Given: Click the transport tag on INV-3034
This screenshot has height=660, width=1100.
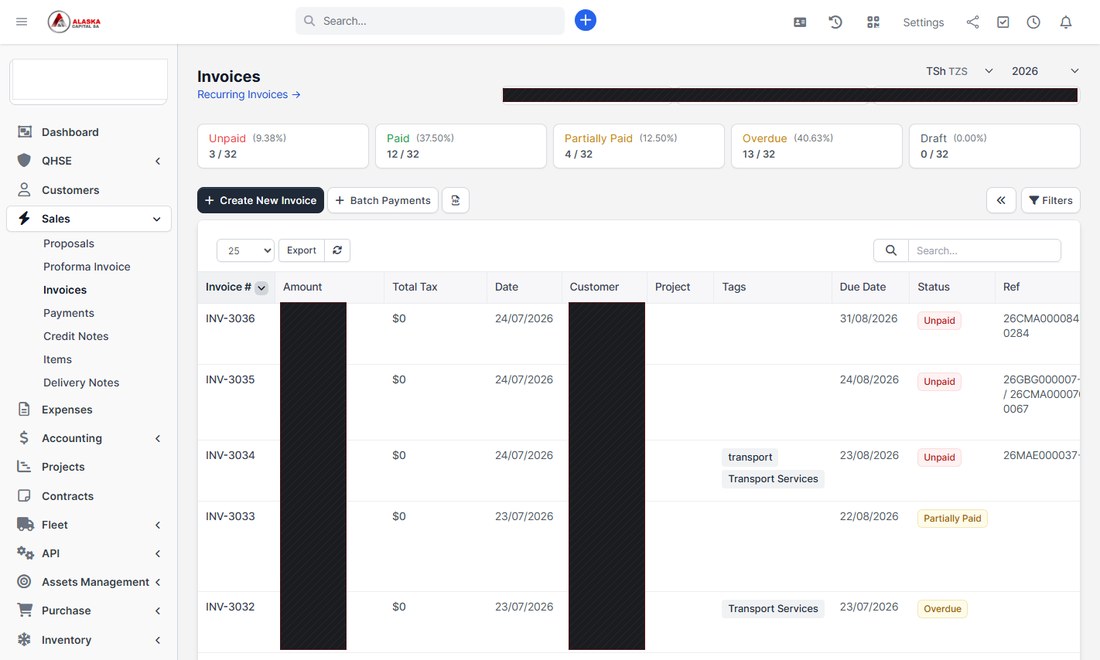Looking at the screenshot, I should pos(750,457).
